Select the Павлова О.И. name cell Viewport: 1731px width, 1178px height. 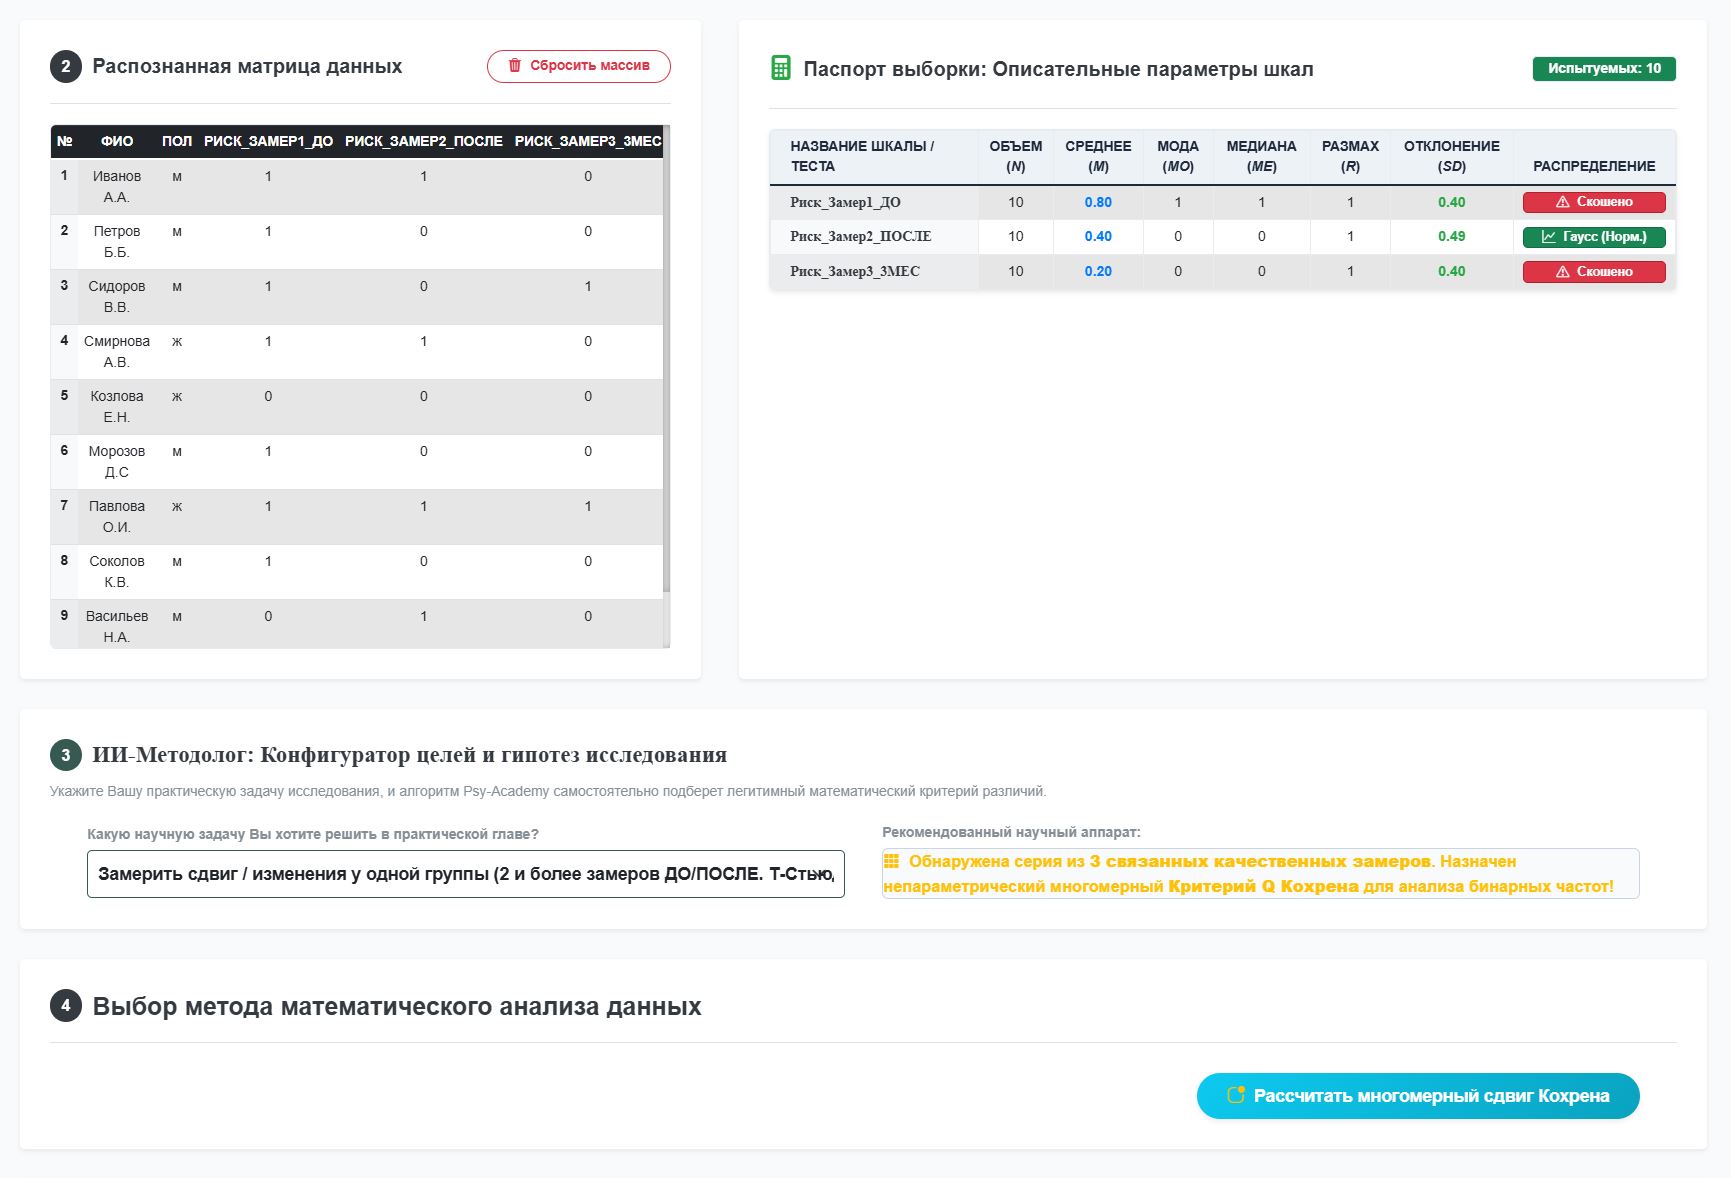pos(117,517)
